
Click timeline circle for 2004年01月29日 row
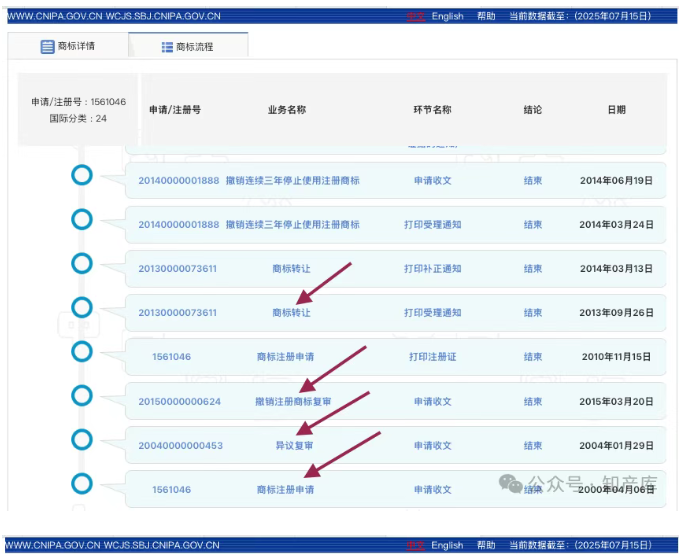click(x=82, y=440)
